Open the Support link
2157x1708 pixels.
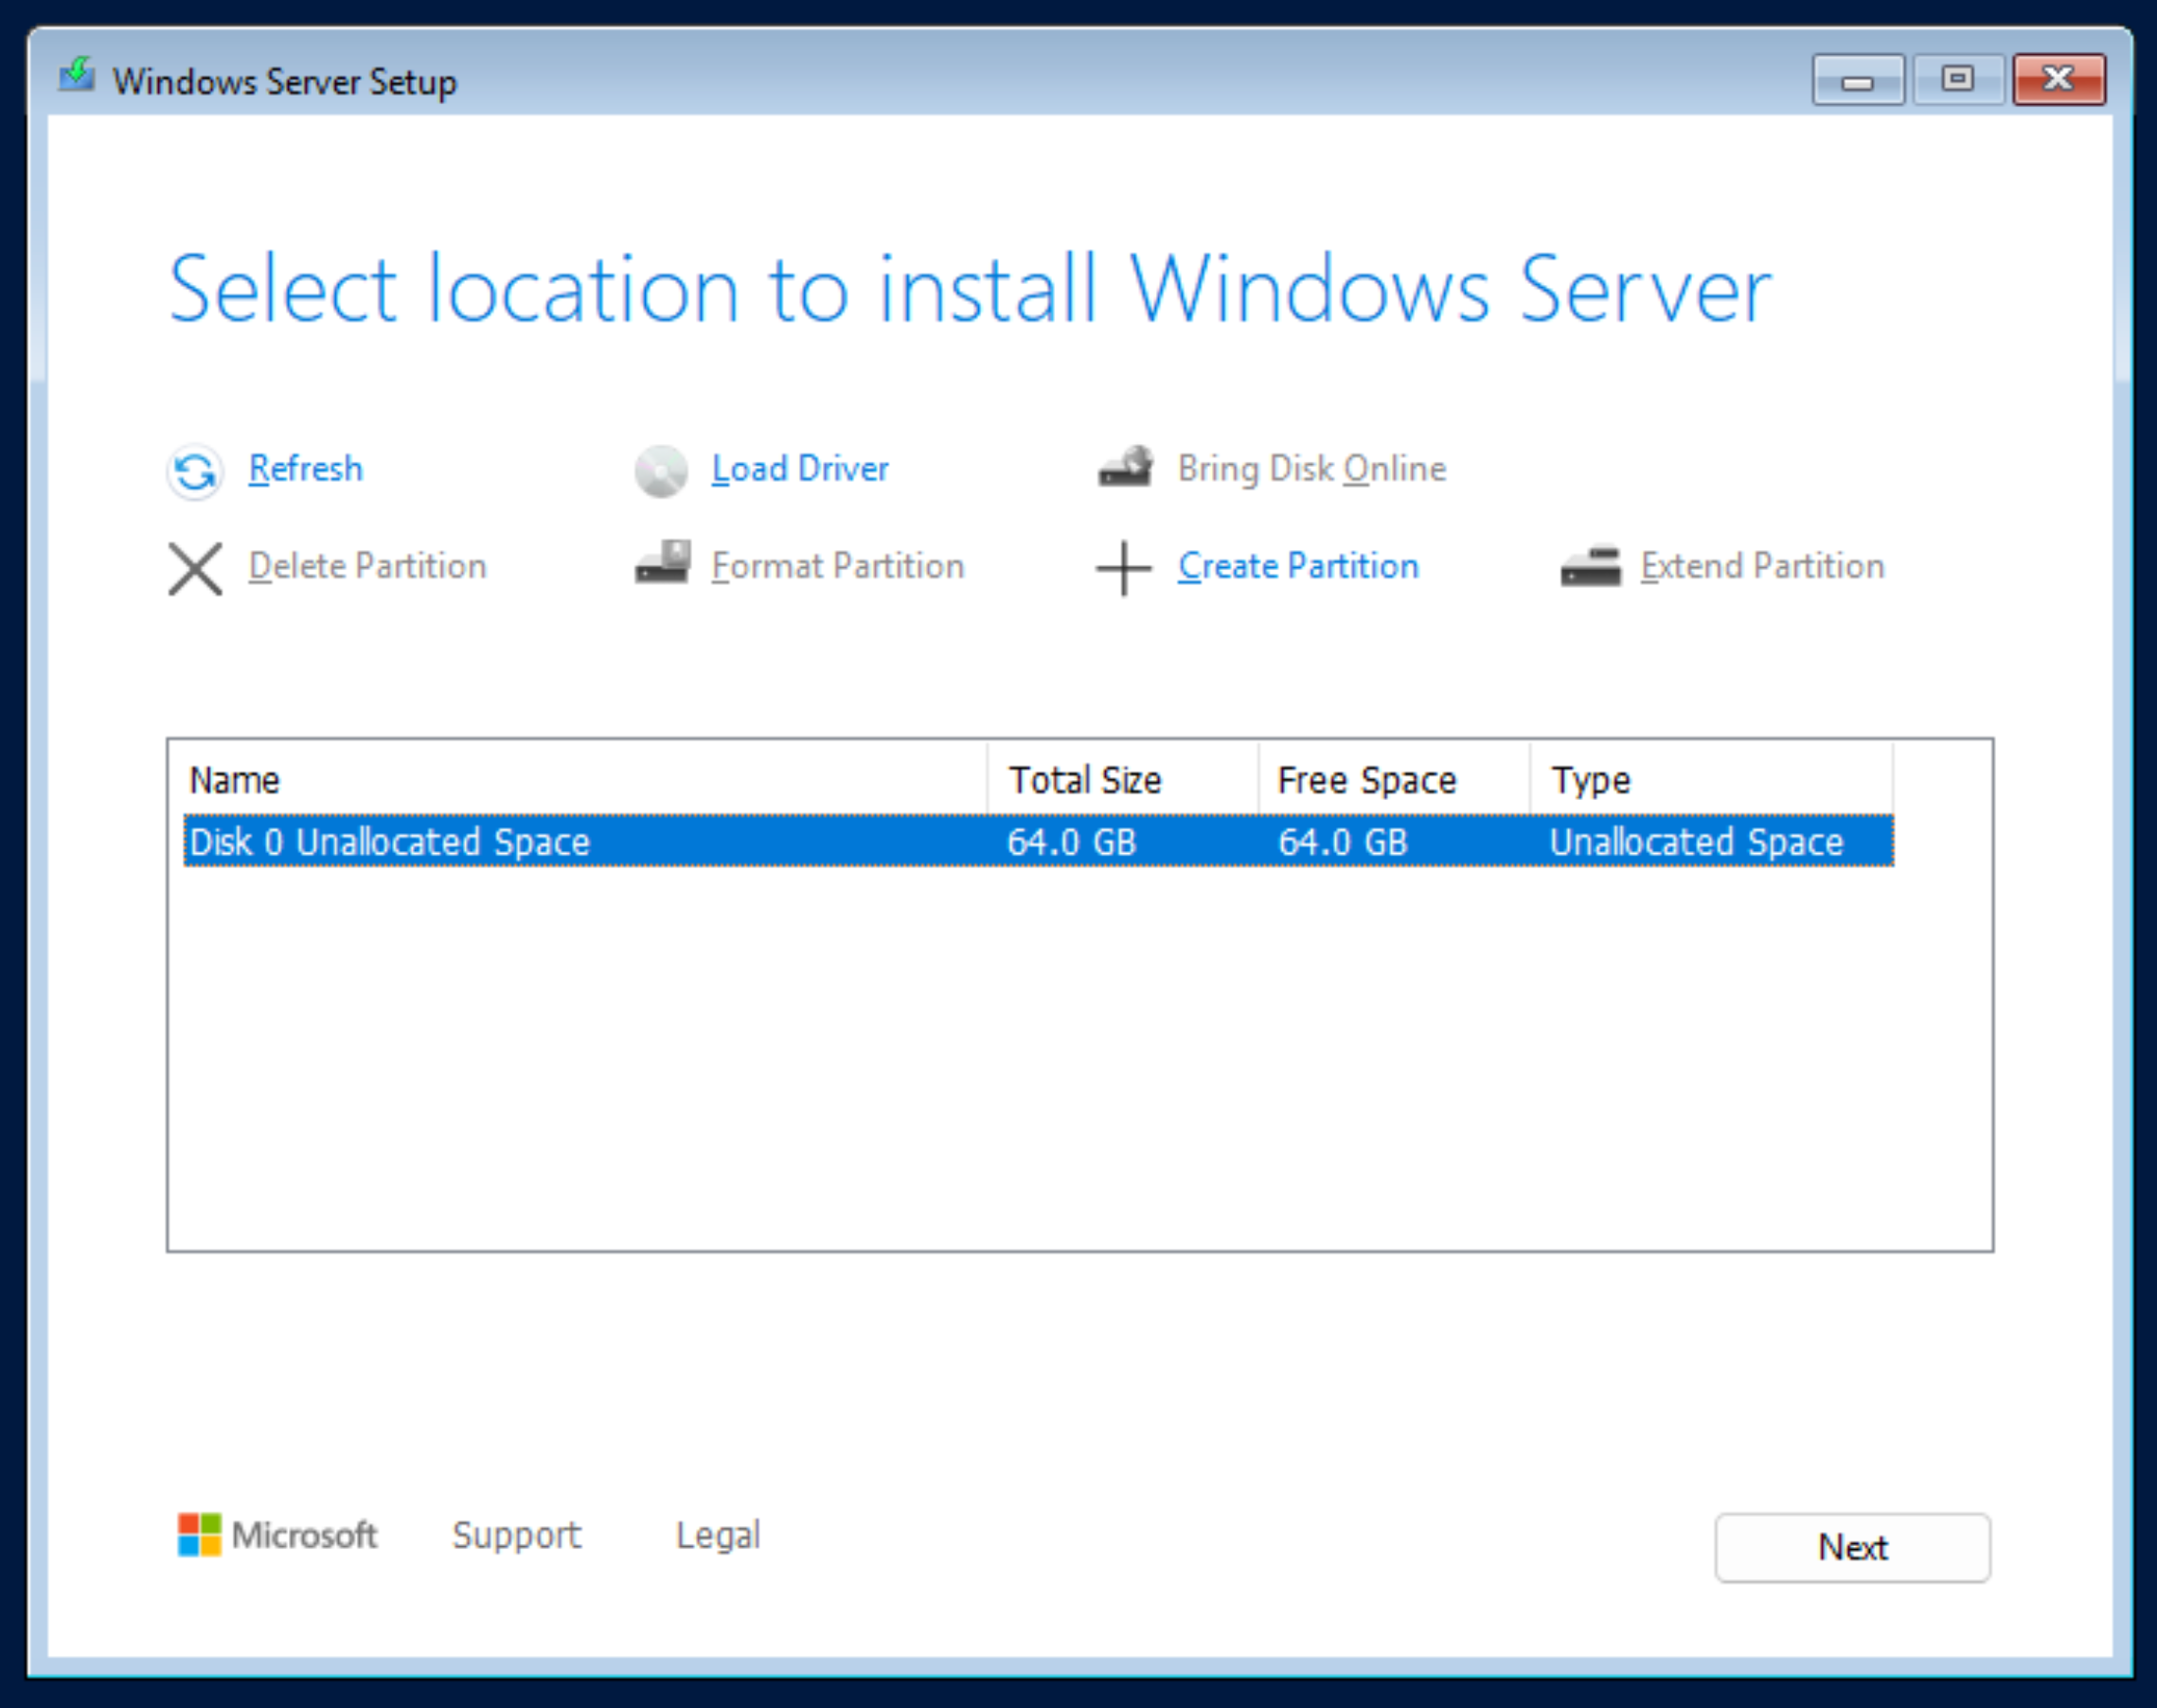(x=516, y=1535)
